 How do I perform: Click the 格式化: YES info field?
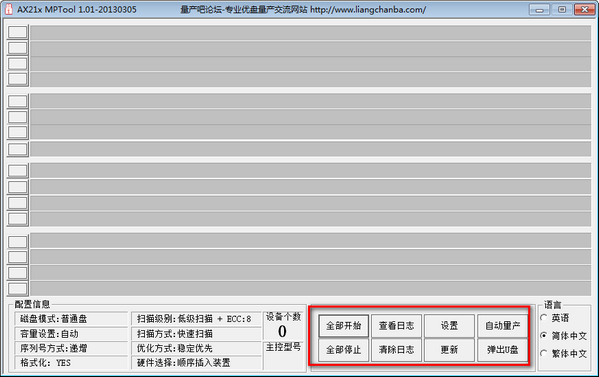pyautogui.click(x=71, y=363)
